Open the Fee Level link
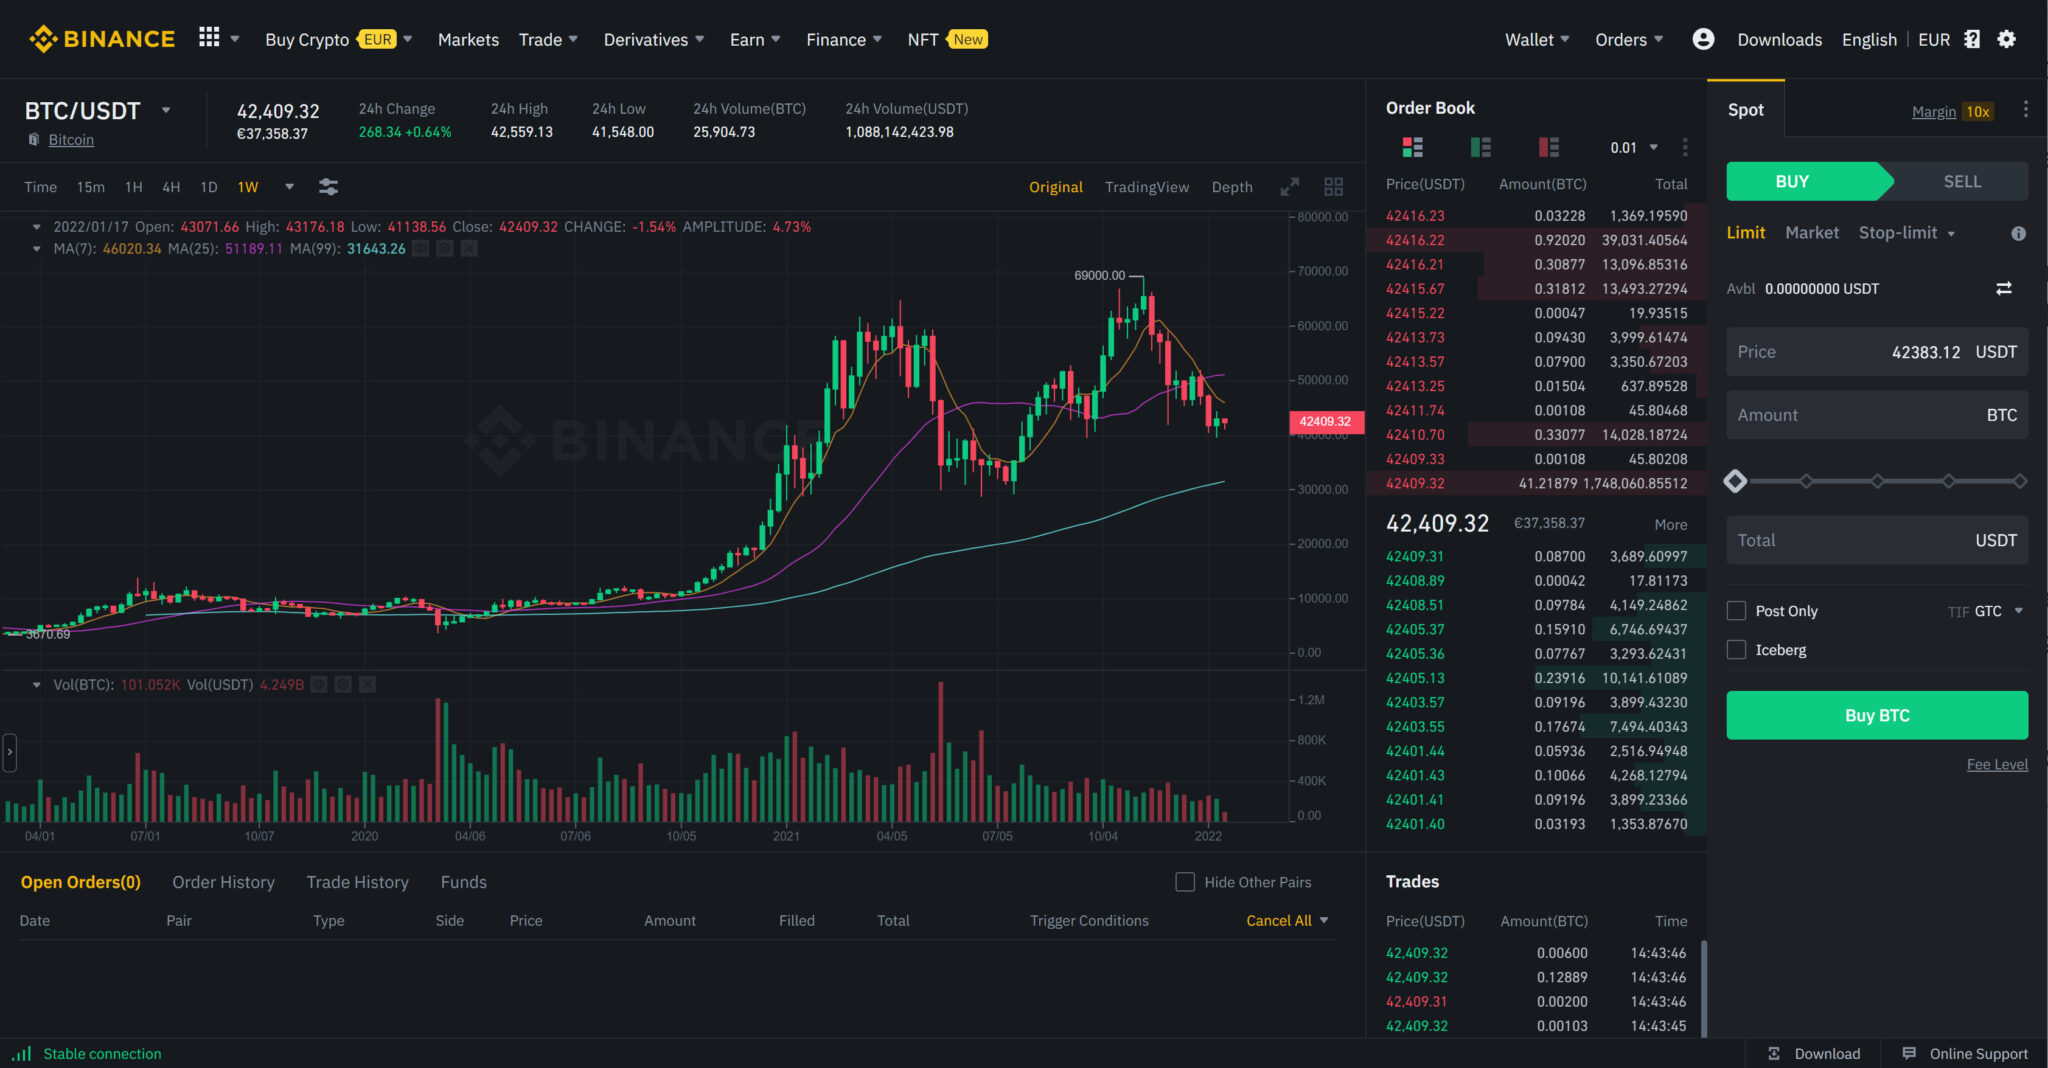The image size is (2048, 1068). [x=1997, y=764]
